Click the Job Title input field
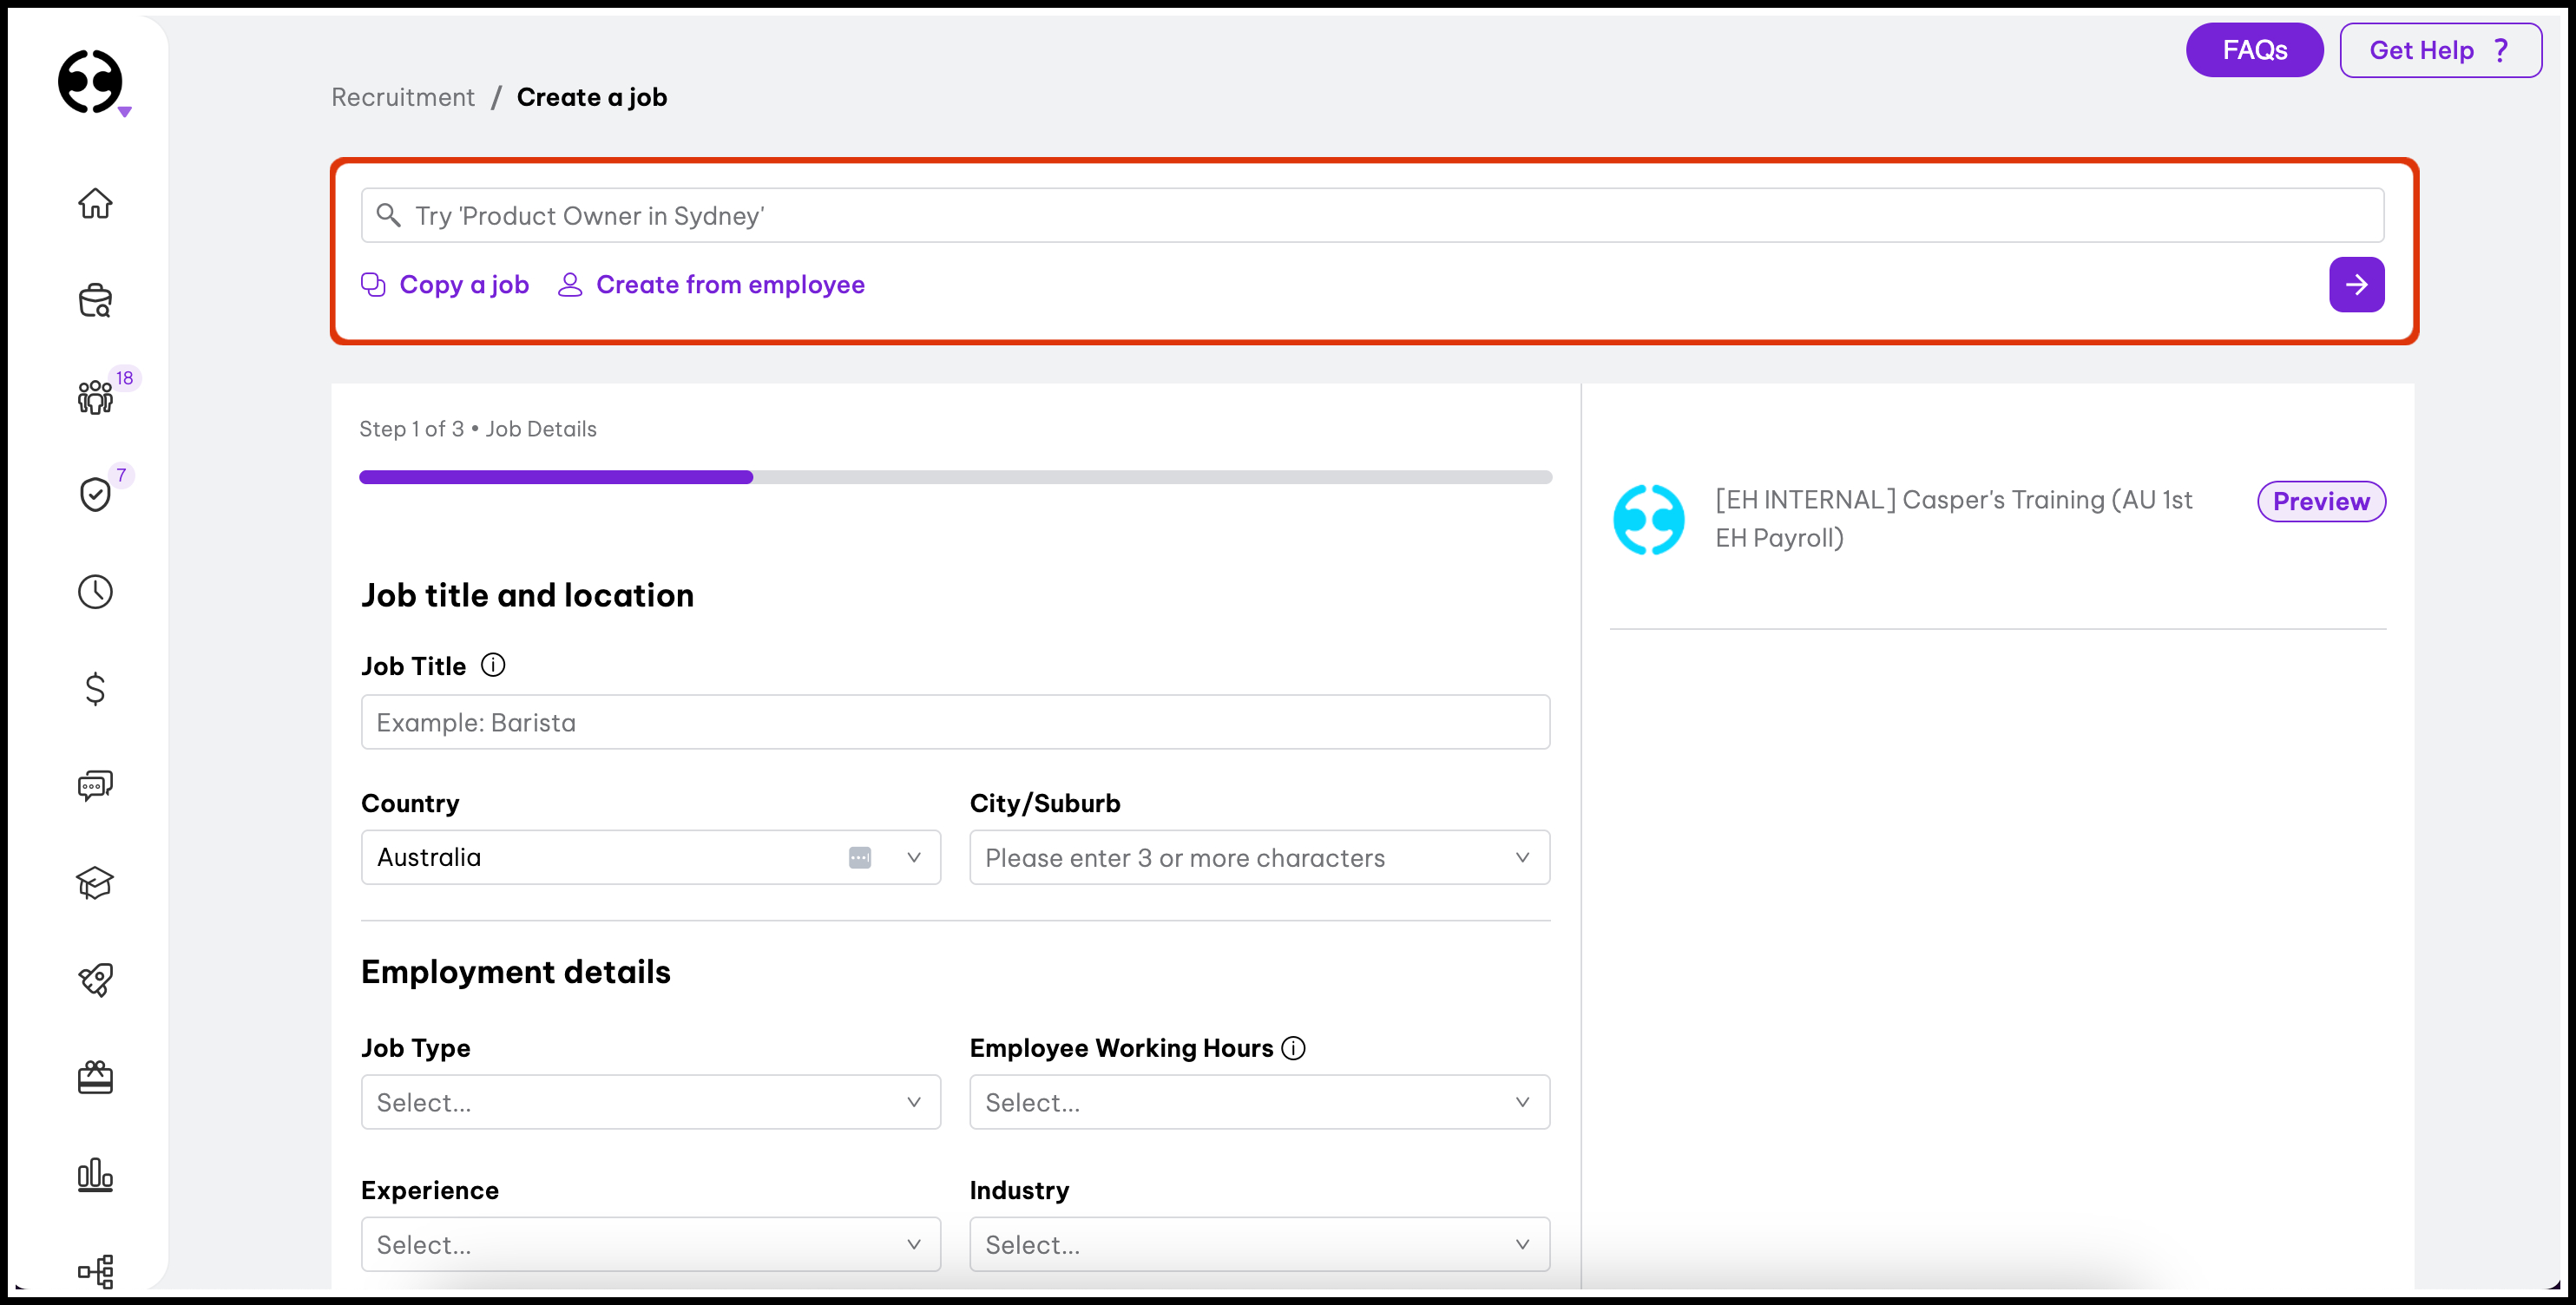This screenshot has height=1305, width=2576. tap(955, 722)
